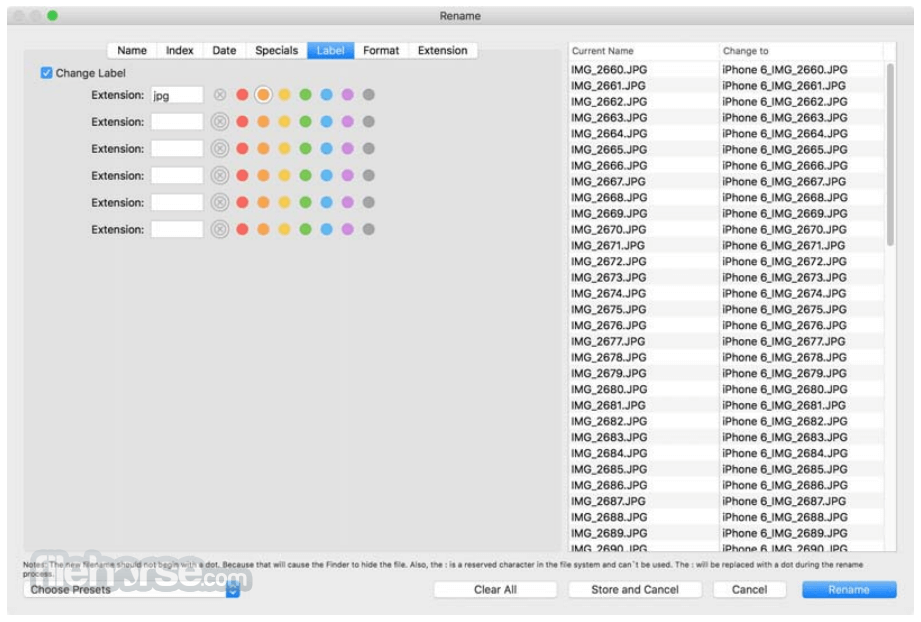
Task: Click the fifth Extension input field
Action: click(x=177, y=203)
